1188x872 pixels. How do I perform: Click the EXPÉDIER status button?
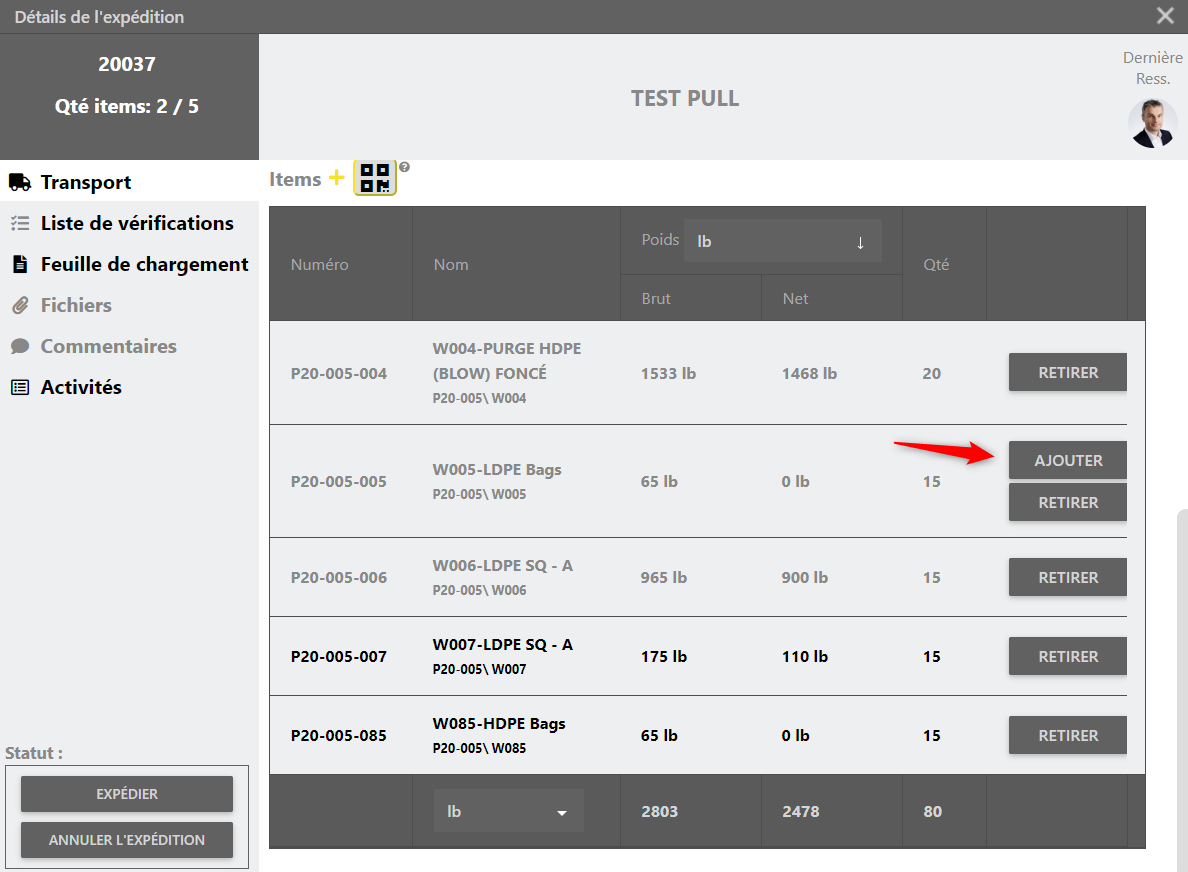tap(127, 794)
